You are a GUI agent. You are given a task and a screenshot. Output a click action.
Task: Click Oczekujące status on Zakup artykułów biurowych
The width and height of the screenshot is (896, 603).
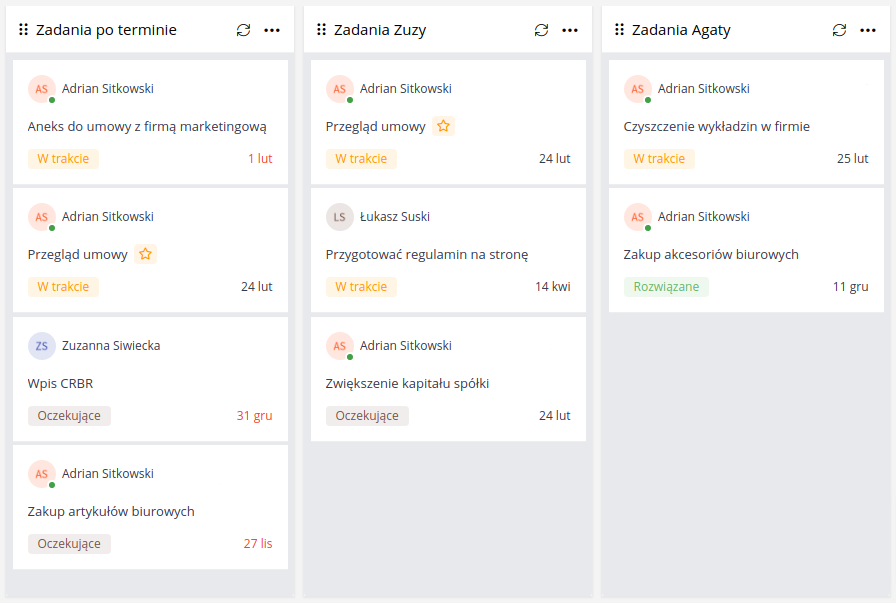tap(69, 544)
